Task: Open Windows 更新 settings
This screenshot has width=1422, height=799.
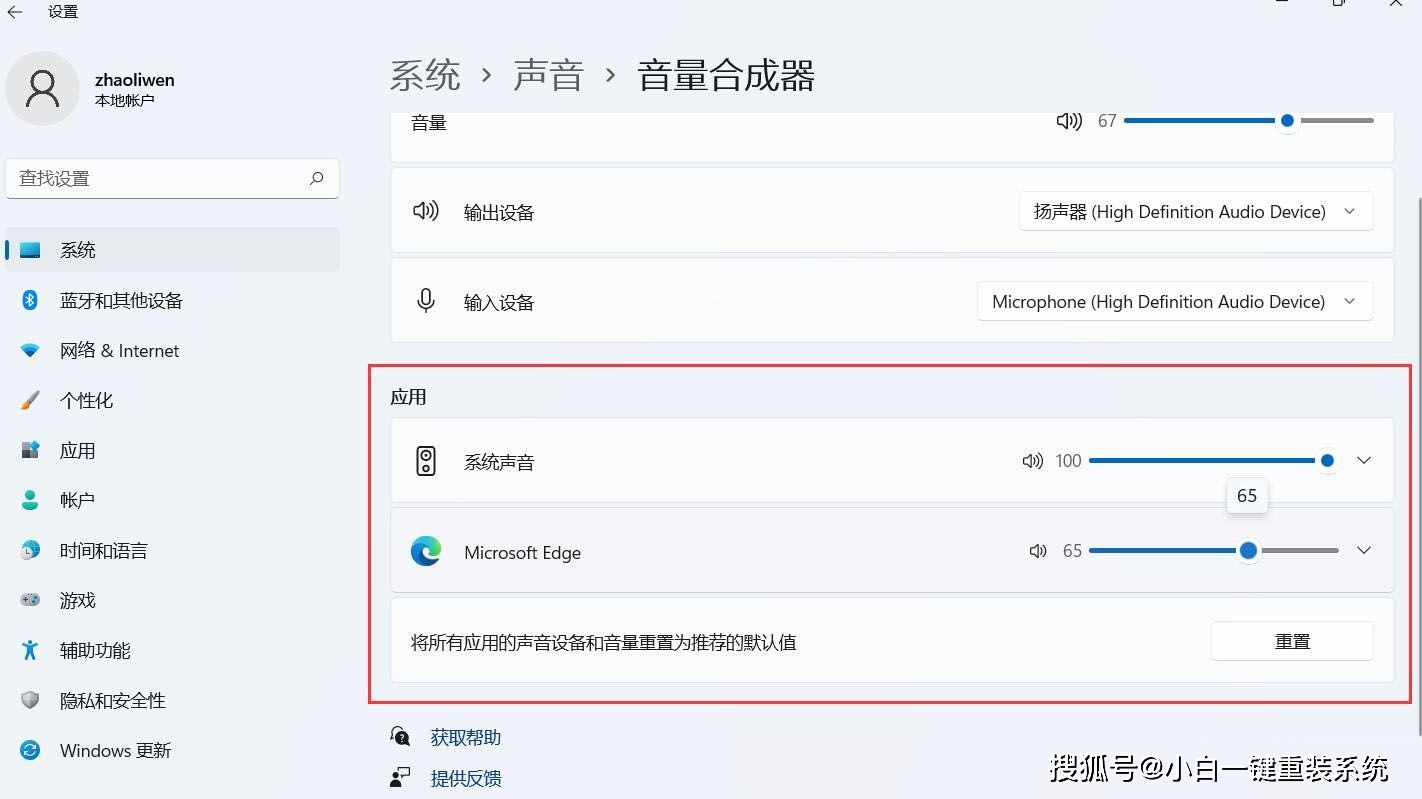Action: [x=172, y=750]
